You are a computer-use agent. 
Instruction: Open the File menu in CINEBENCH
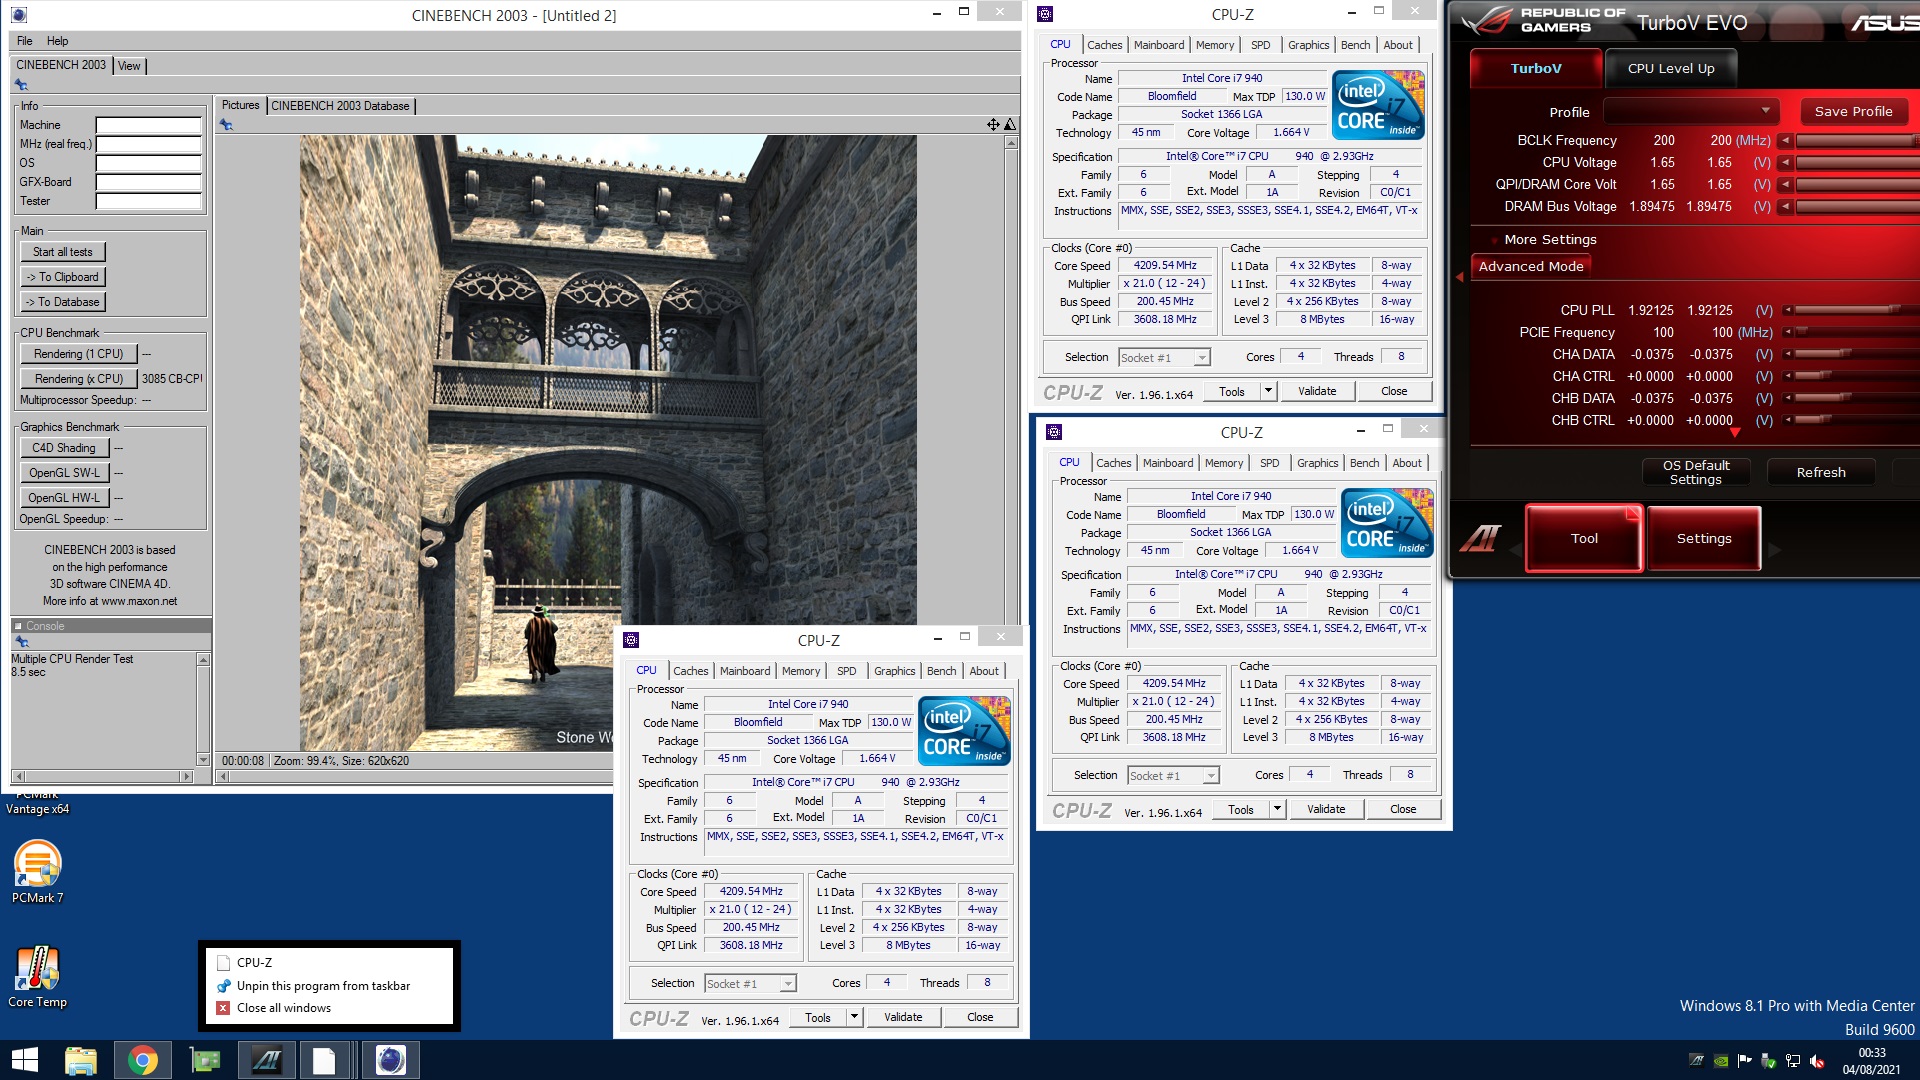[x=25, y=41]
